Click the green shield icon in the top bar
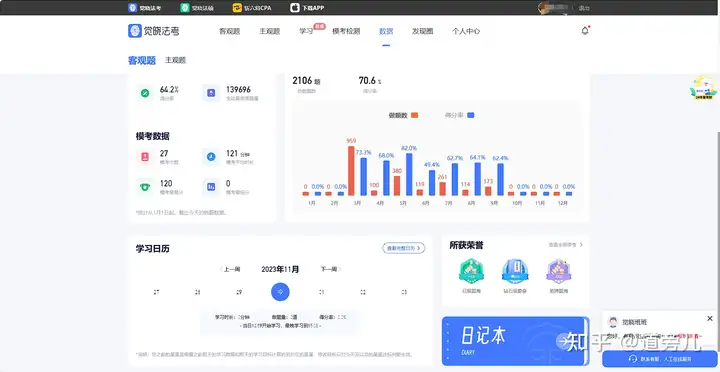720x372 pixels. pos(185,8)
